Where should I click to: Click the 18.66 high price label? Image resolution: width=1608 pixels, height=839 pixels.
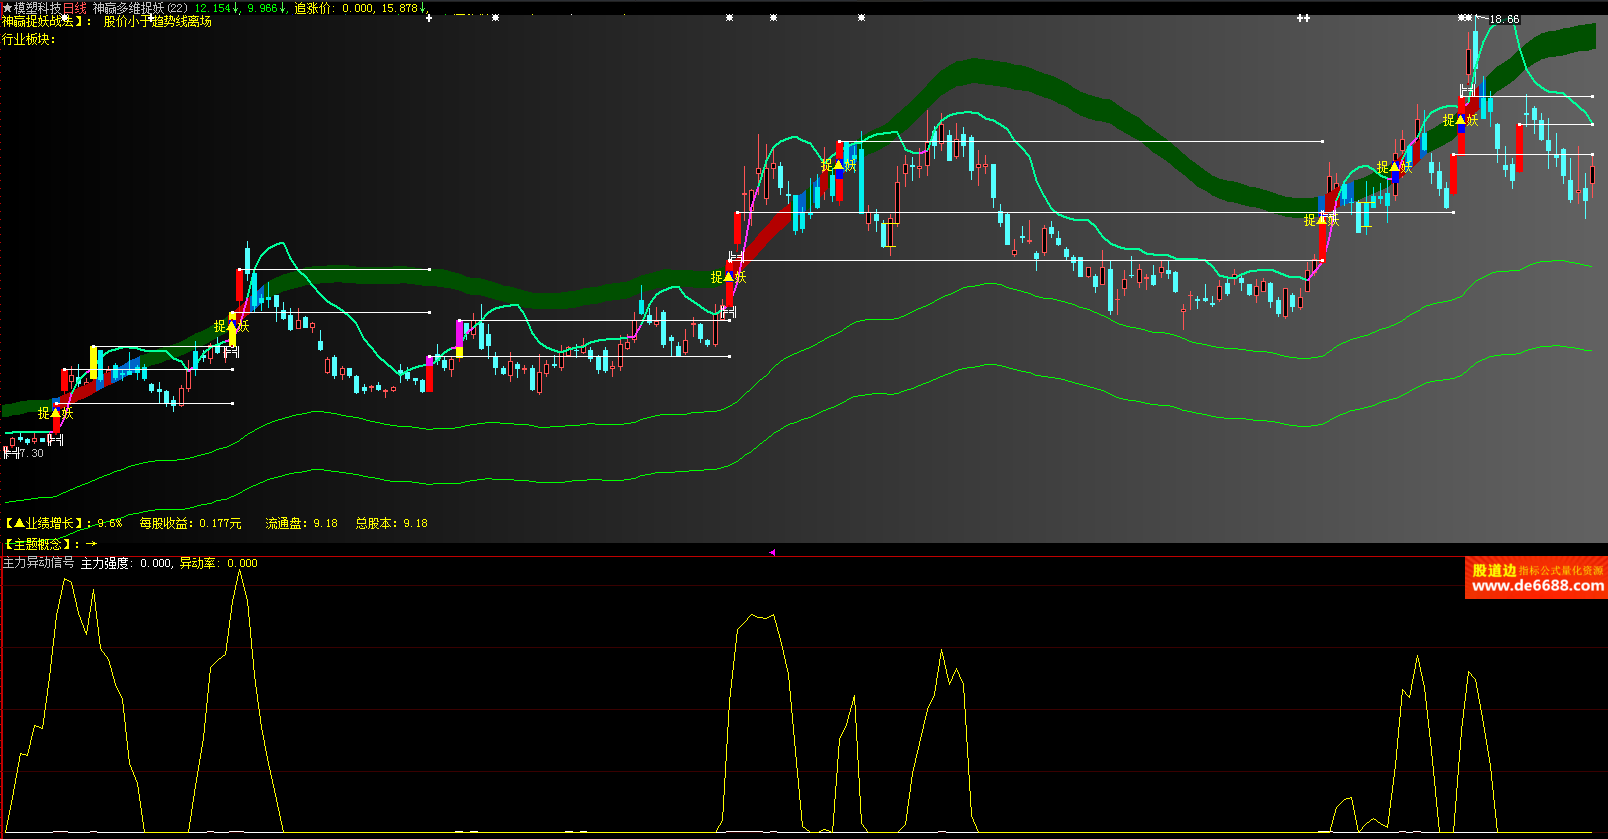pos(1504,19)
